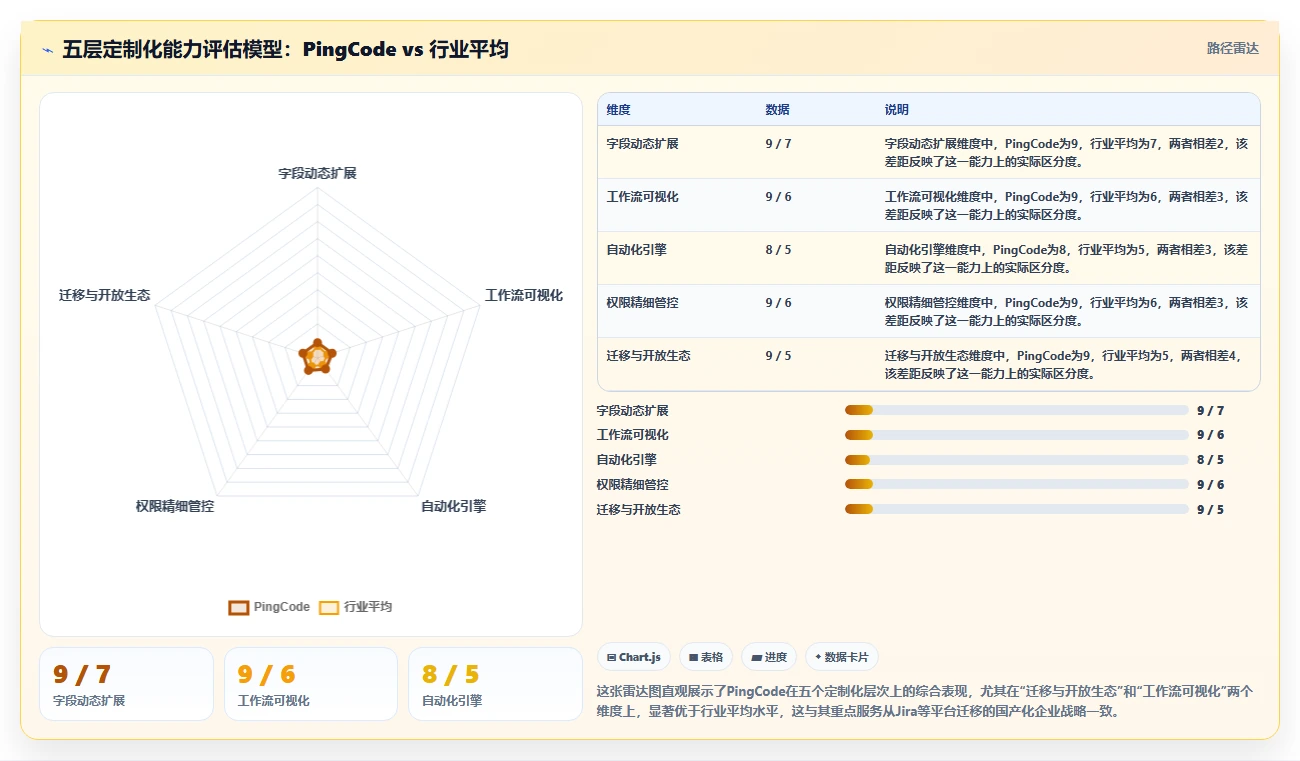Click the 字段动态扩展 radar axis label
This screenshot has height=761, width=1300.
pos(317,173)
